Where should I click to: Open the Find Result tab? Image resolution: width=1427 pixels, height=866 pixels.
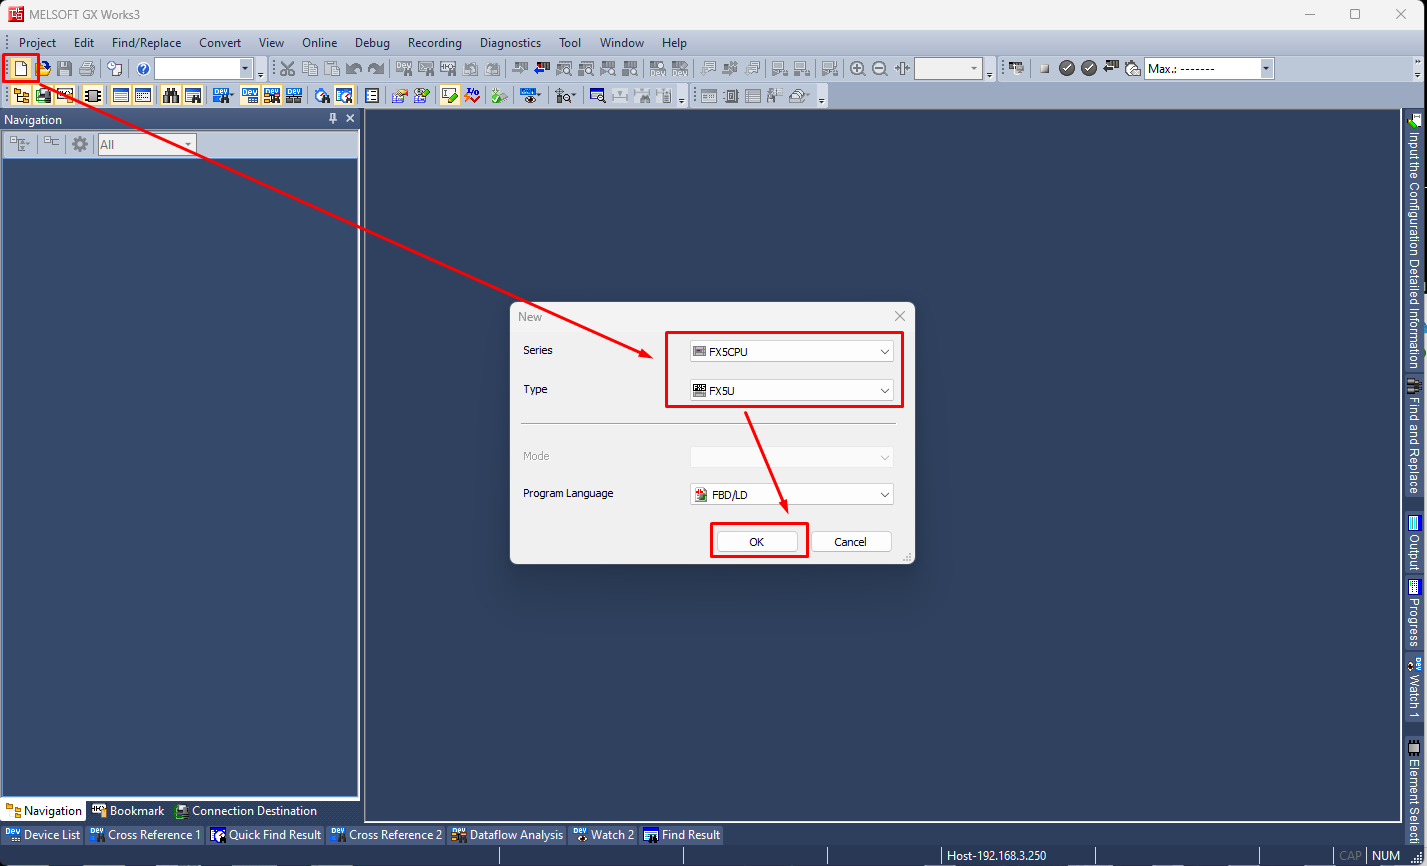click(681, 835)
